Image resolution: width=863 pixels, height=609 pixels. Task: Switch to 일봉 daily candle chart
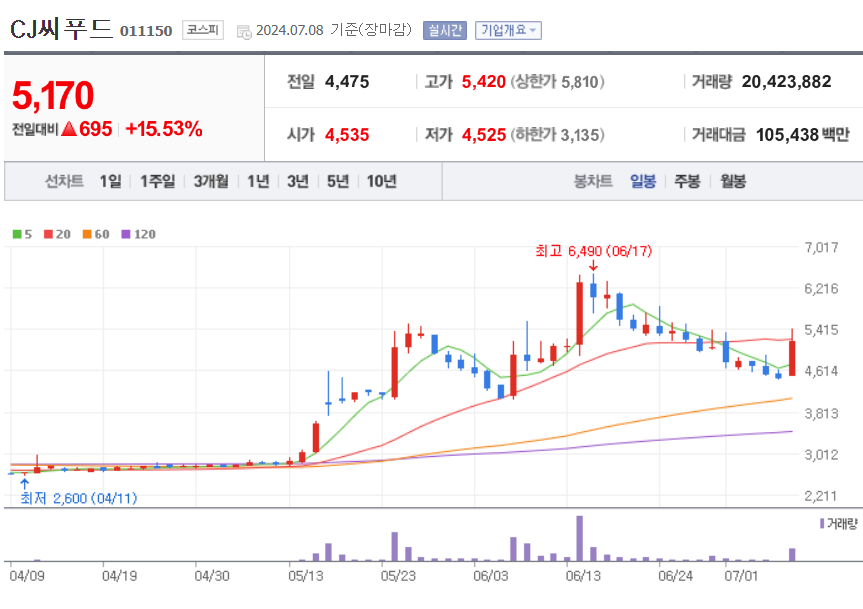(x=643, y=181)
